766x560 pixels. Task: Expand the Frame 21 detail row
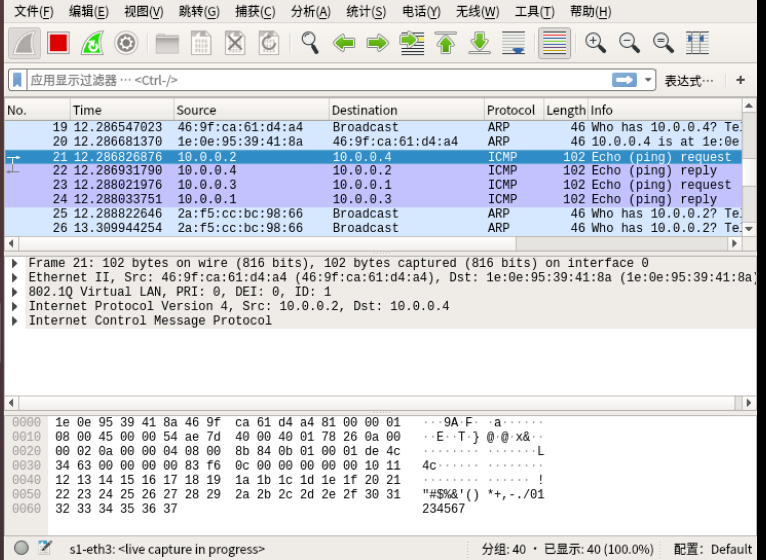15,263
